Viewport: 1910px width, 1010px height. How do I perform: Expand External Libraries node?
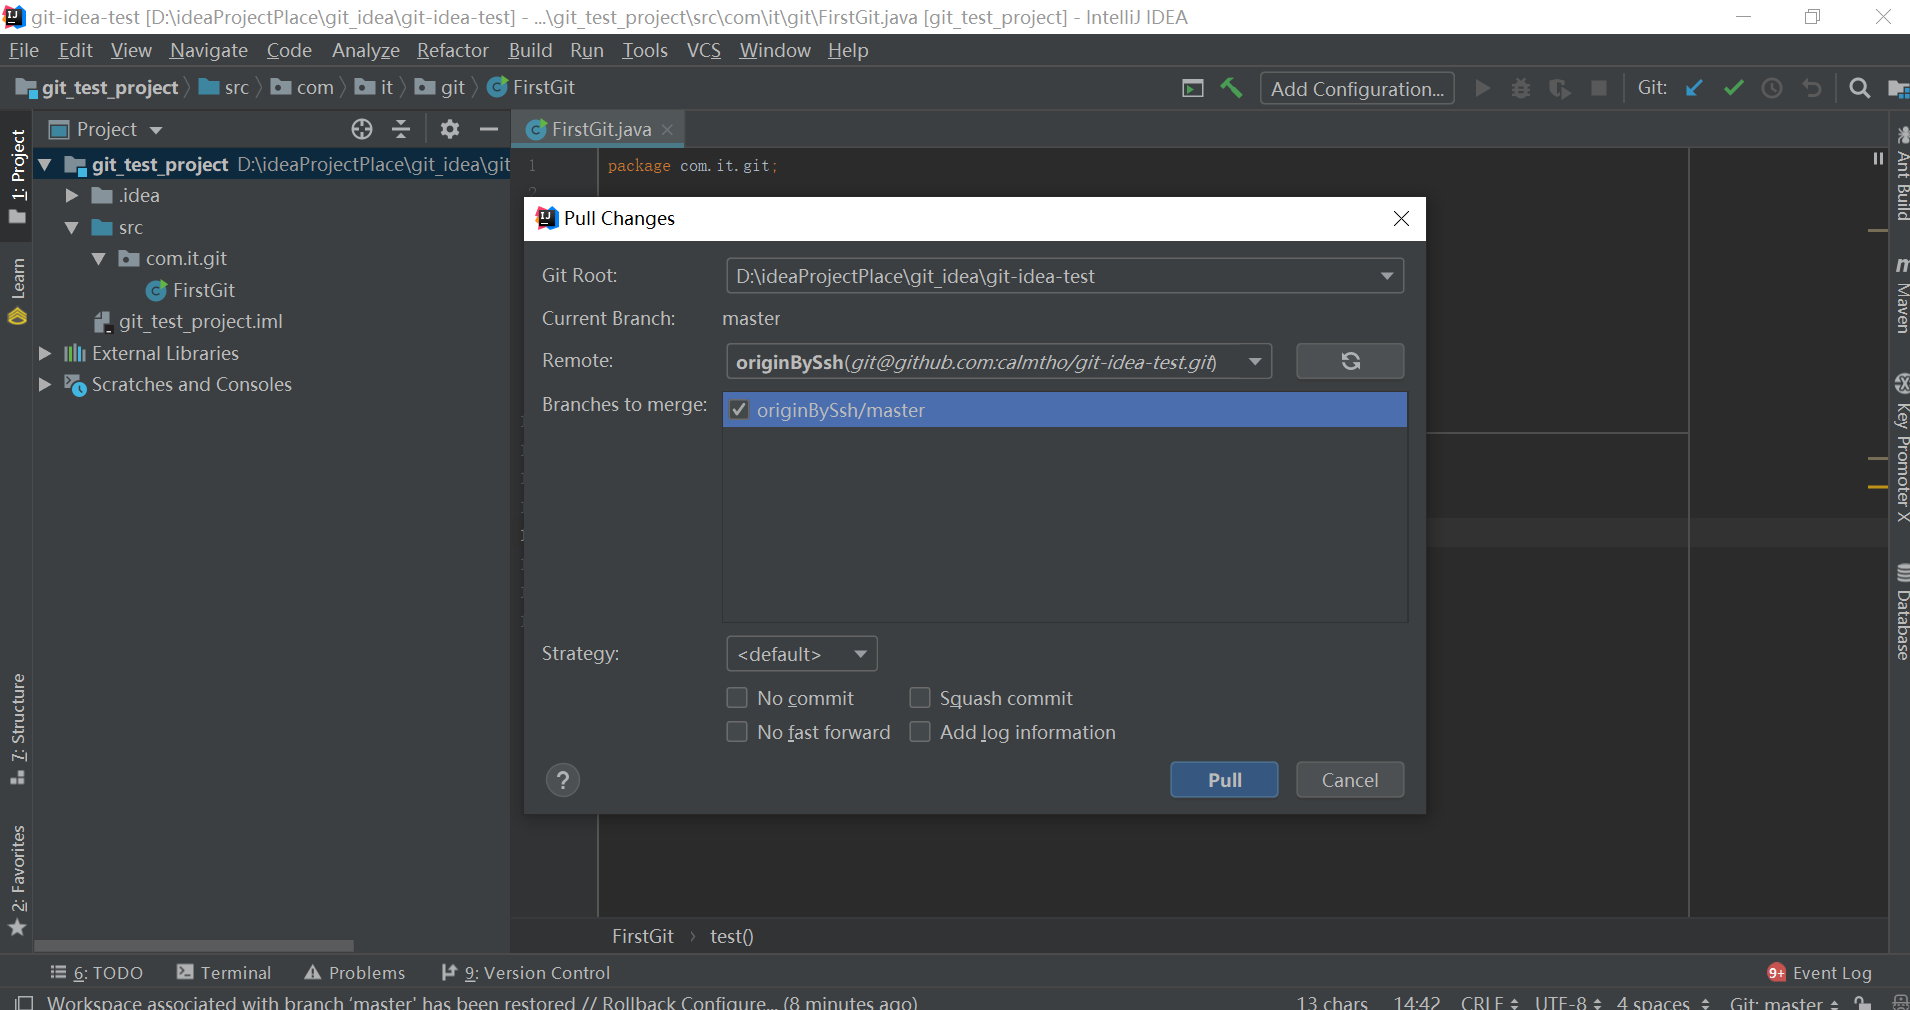[45, 353]
